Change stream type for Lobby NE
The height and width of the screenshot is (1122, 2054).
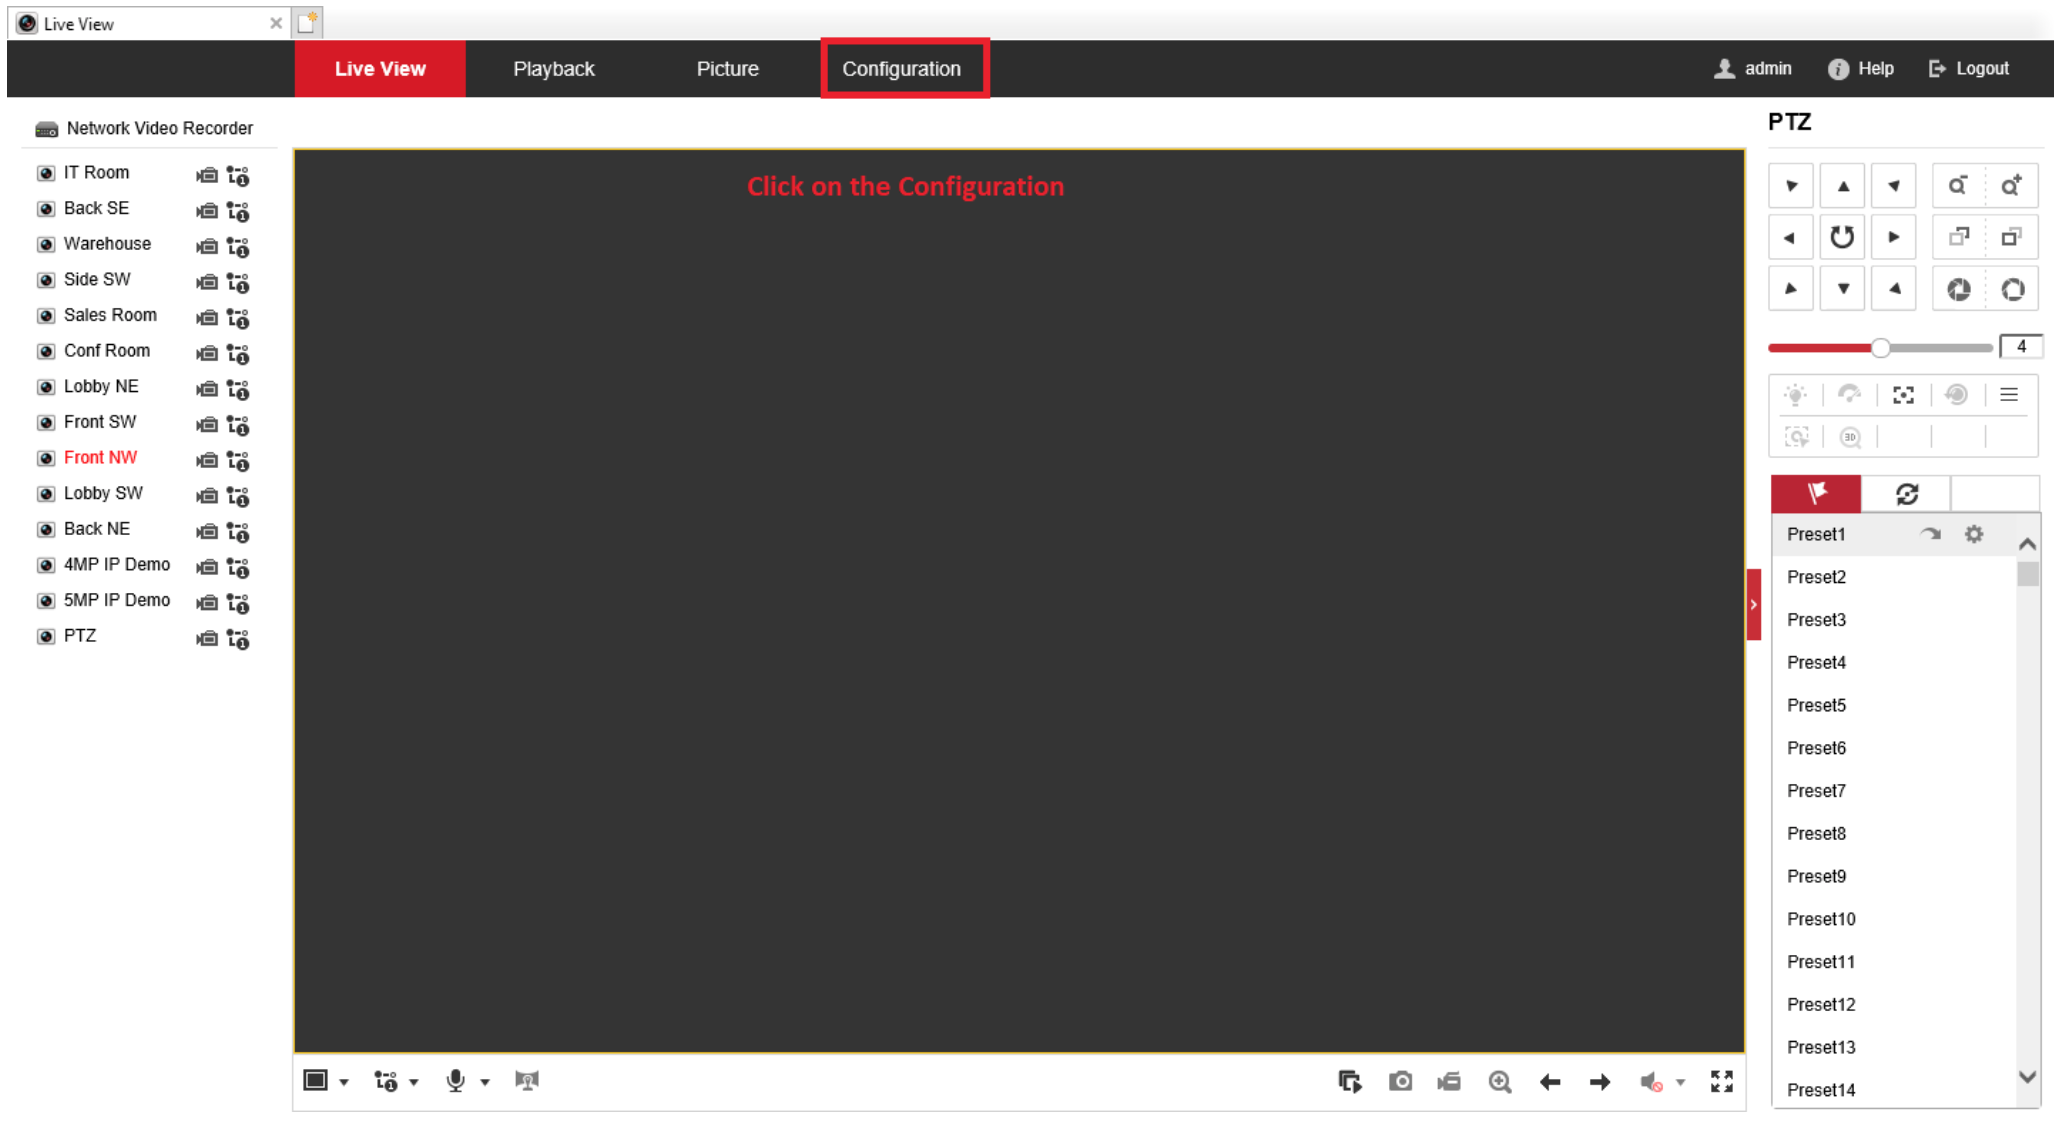[x=238, y=388]
